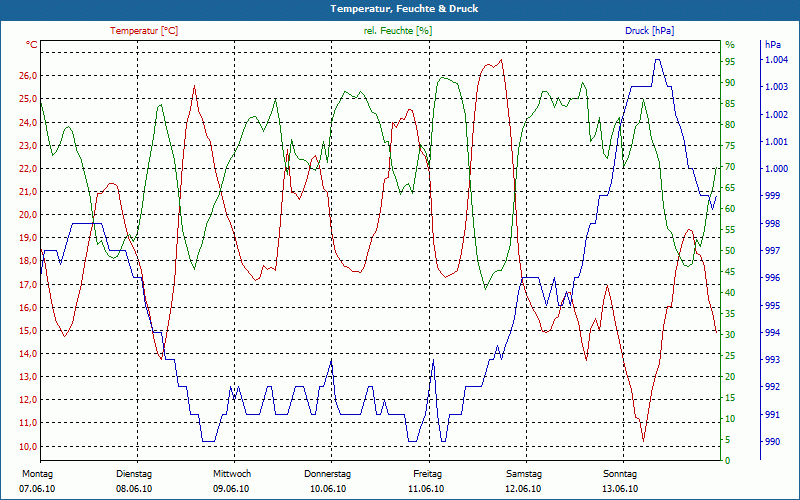Image resolution: width=800 pixels, height=500 pixels.
Task: Click the '25,0' temperature axis value
Action: (x=28, y=98)
